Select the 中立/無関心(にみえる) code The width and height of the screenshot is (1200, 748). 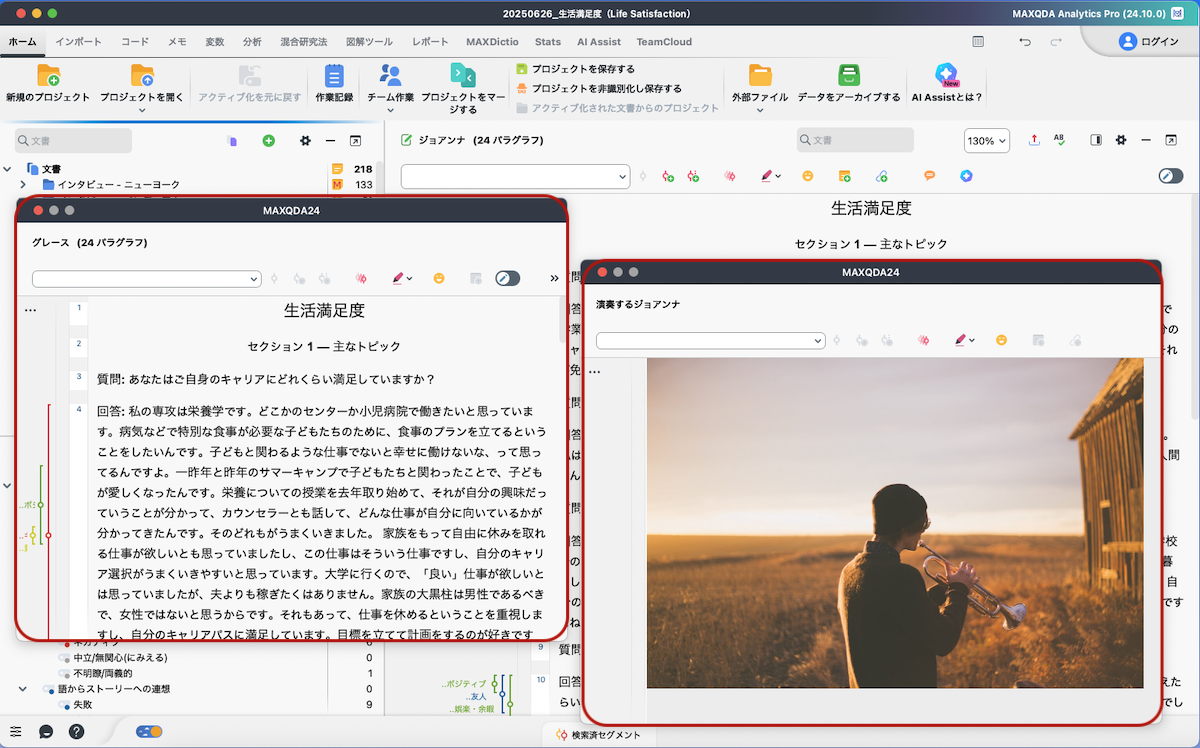(120, 657)
